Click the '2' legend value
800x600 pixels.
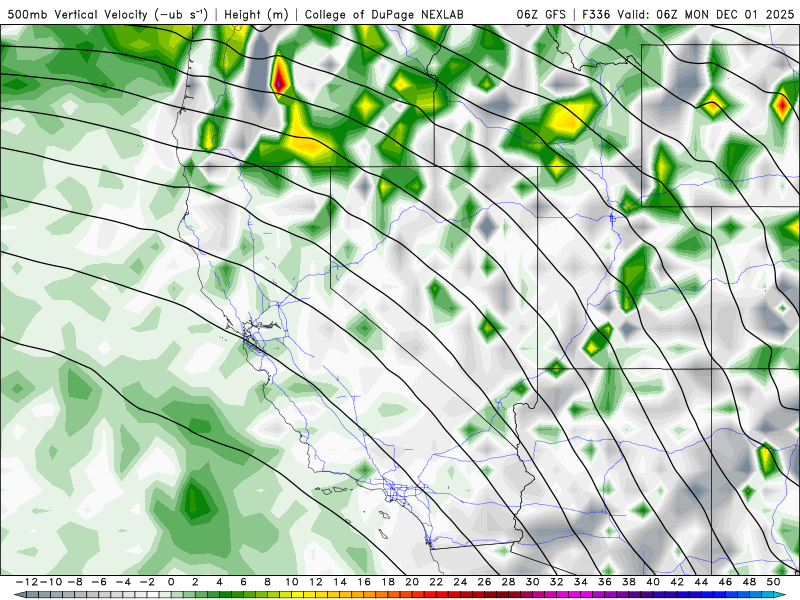[195, 582]
